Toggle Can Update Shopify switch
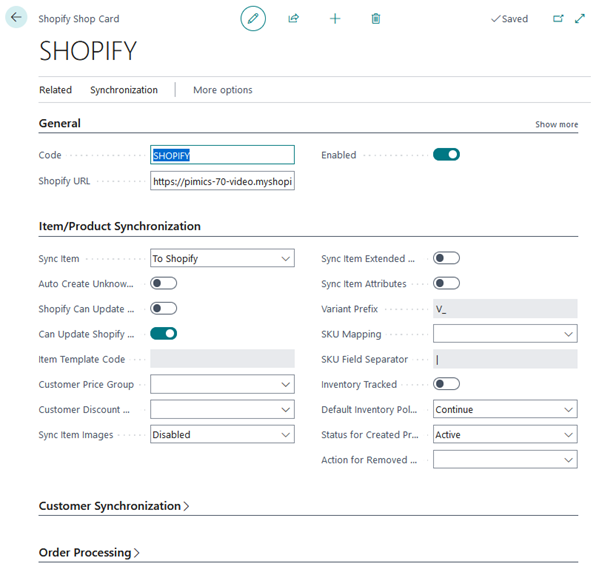 click(164, 334)
